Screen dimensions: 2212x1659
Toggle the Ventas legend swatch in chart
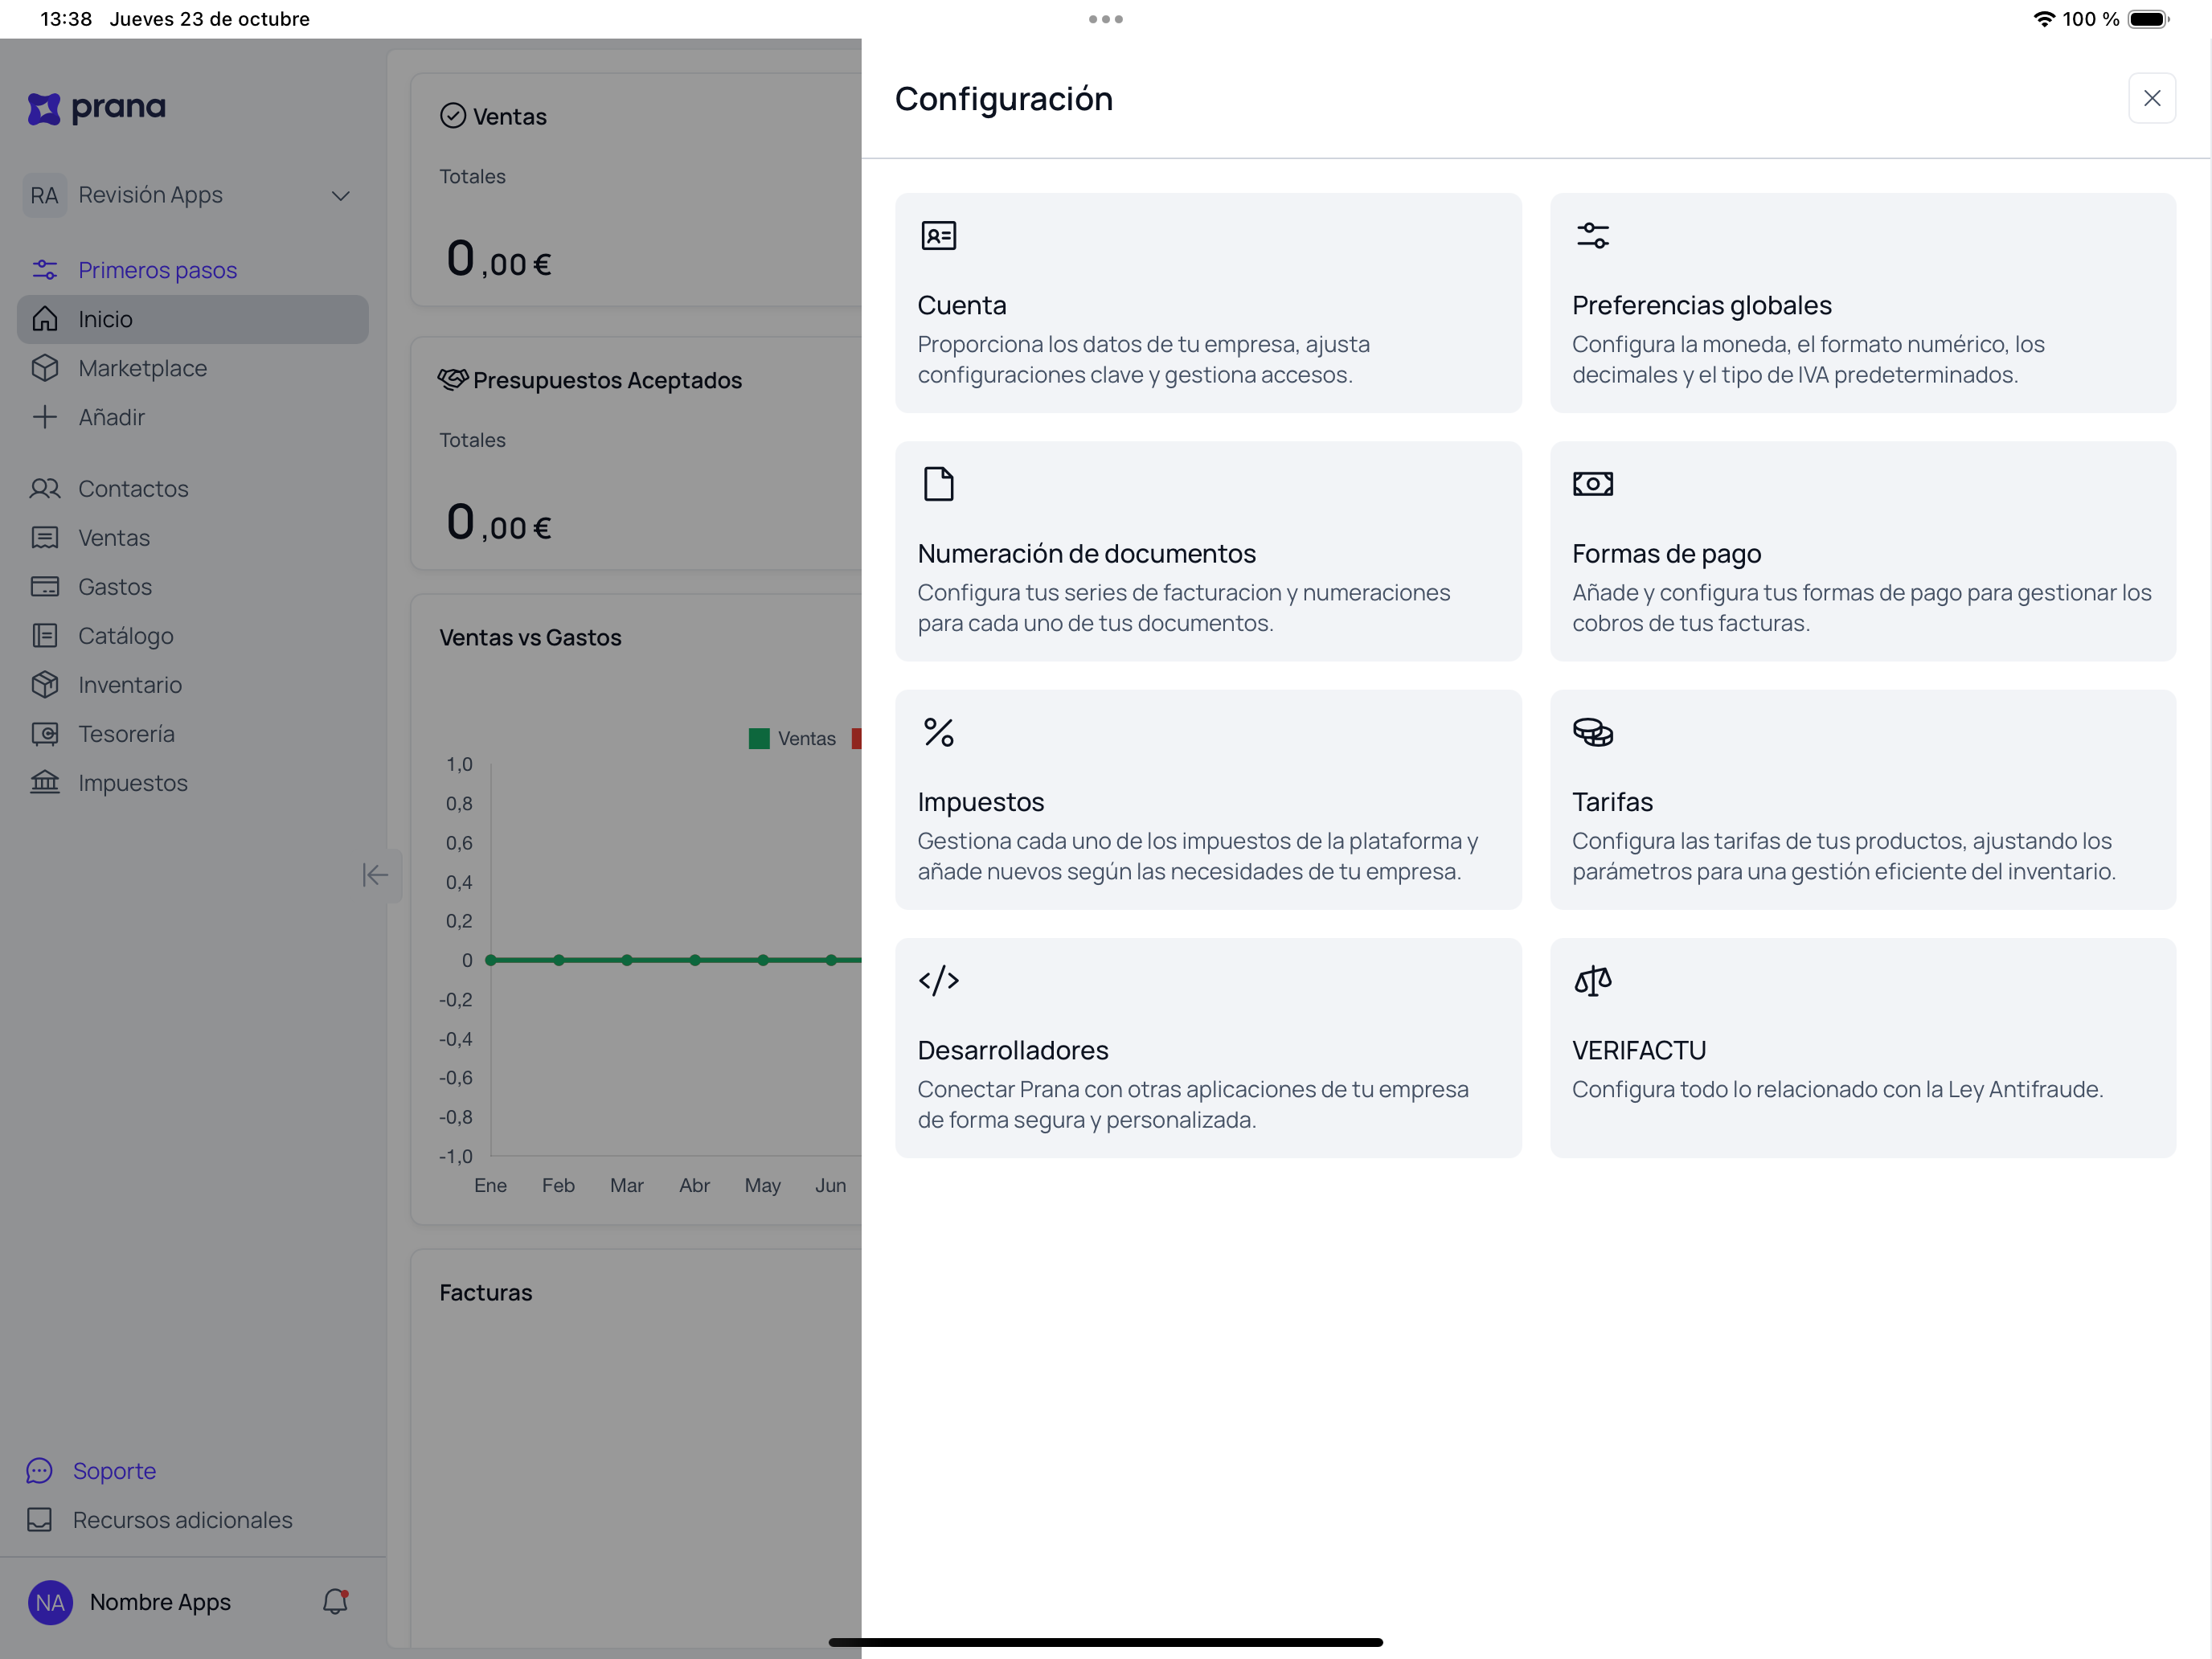click(x=759, y=739)
